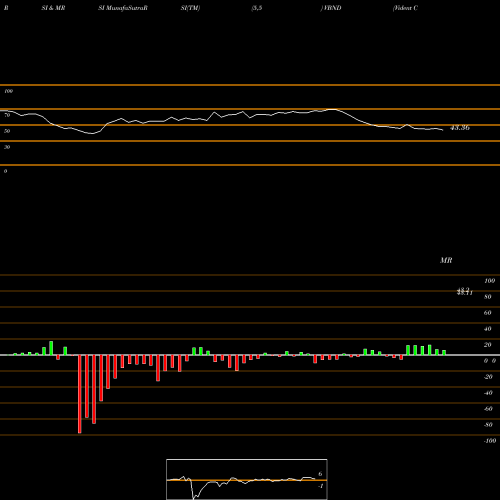
Task: Click the MR panel label
Action: 446,260
